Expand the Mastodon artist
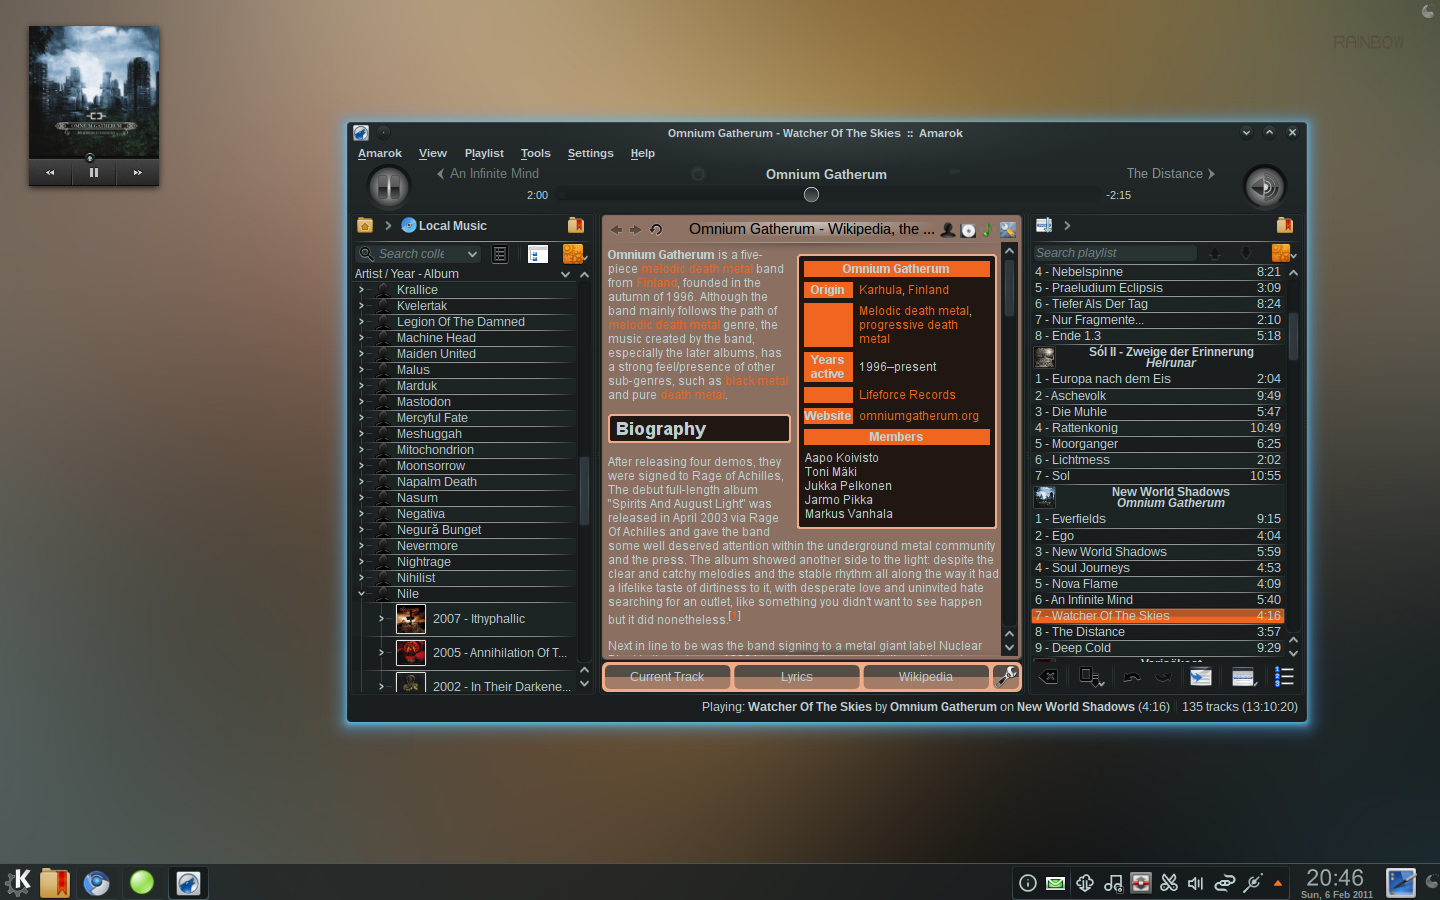Image resolution: width=1440 pixels, height=900 pixels. point(361,402)
